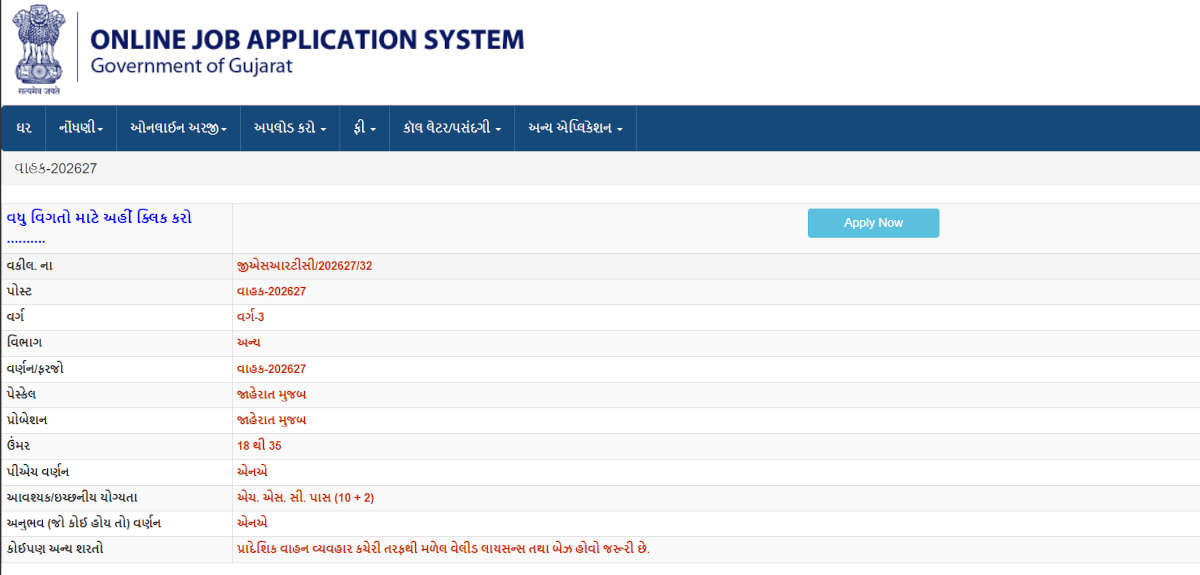1200x575 pixels.
Task: Click the પોસ્ટ row label
Action: [x=21, y=291]
